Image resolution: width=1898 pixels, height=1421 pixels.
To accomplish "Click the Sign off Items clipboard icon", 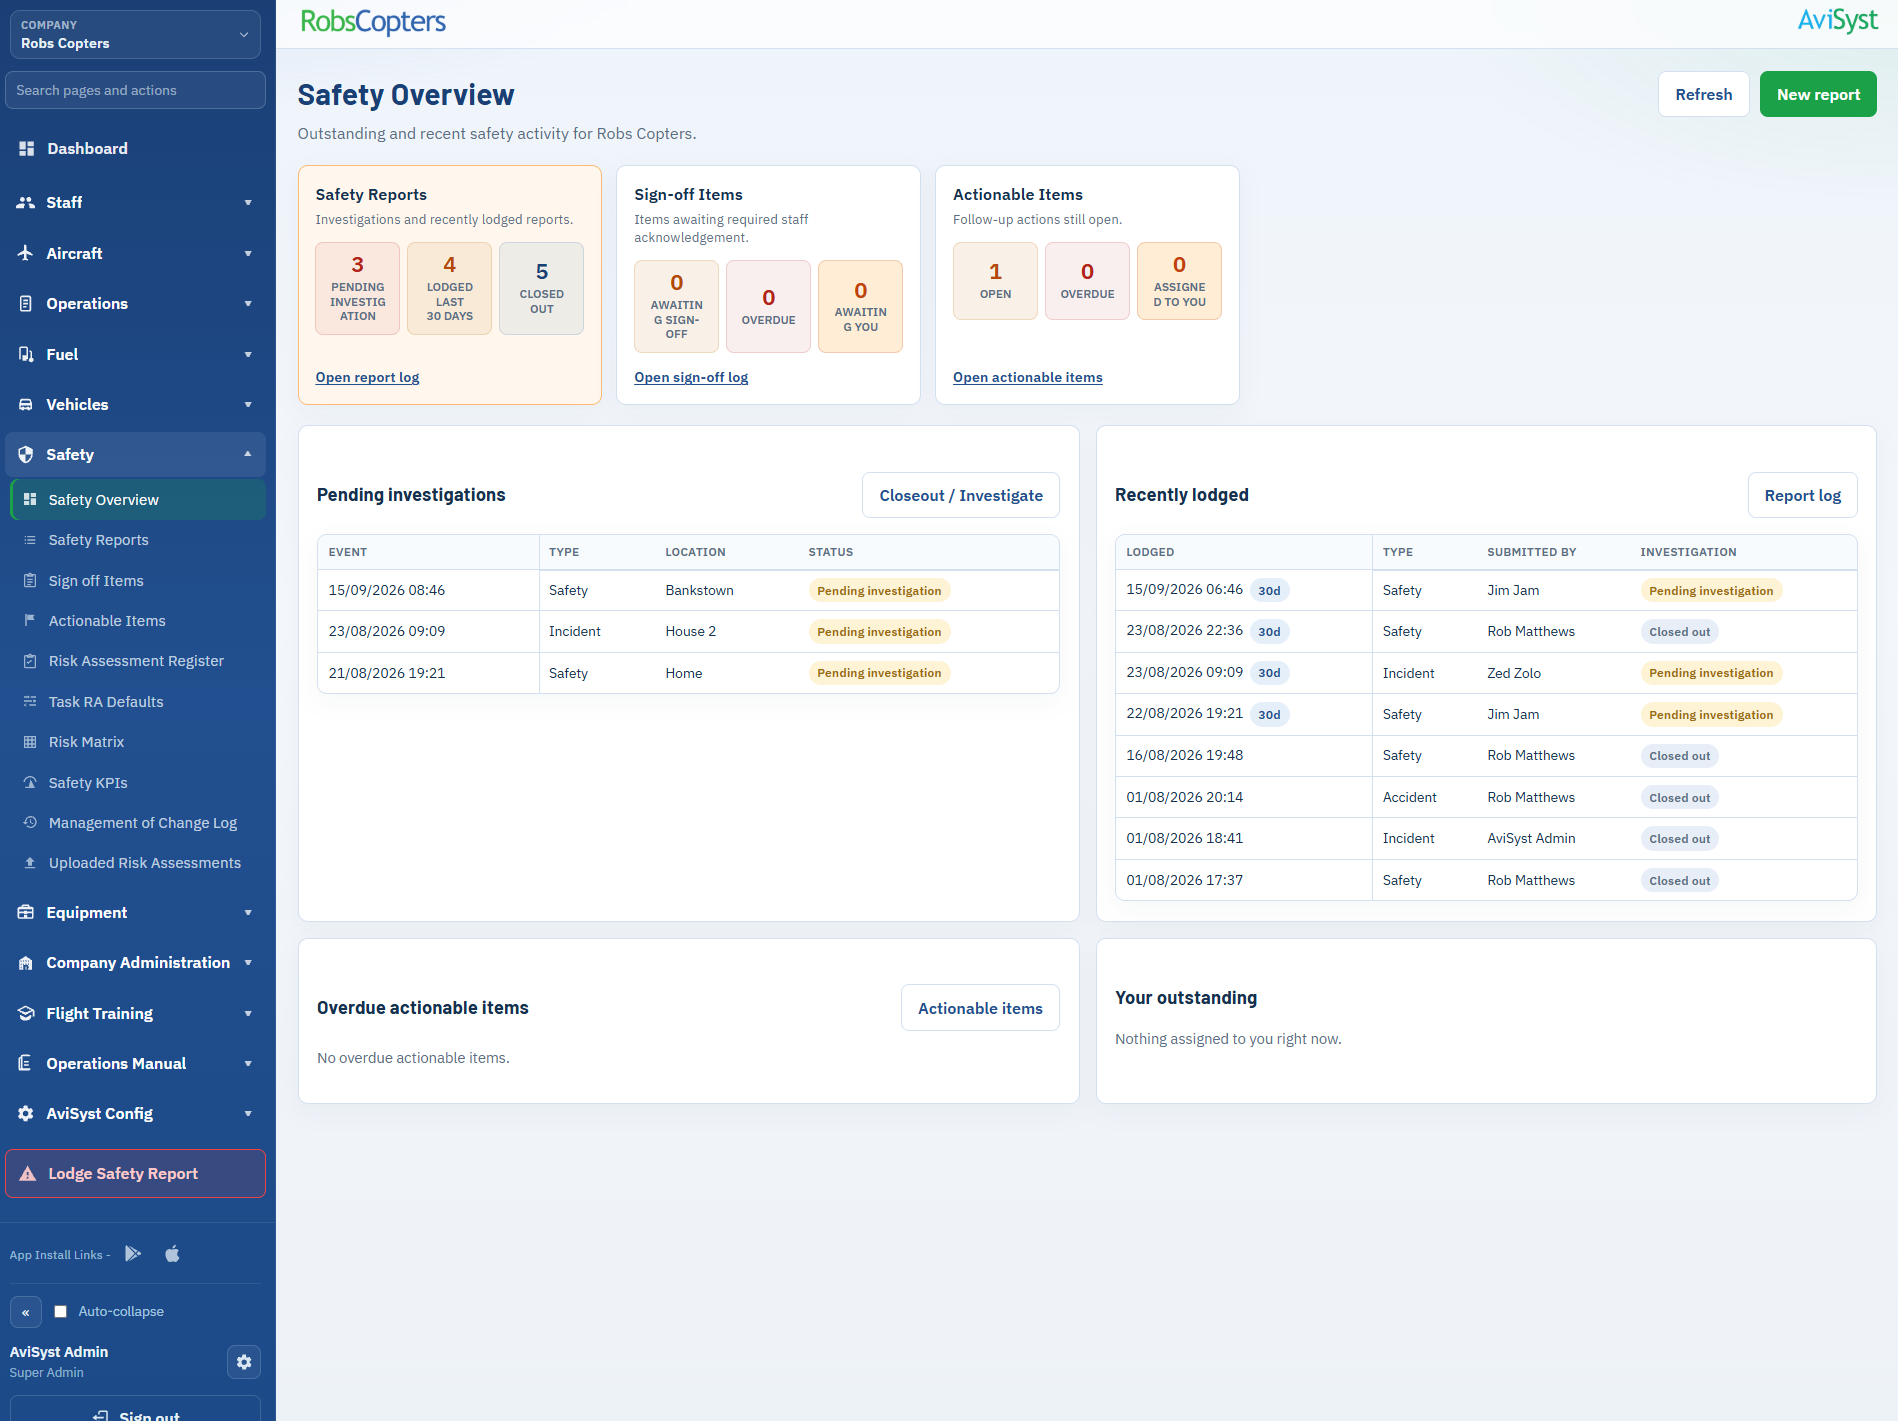I will (x=30, y=581).
